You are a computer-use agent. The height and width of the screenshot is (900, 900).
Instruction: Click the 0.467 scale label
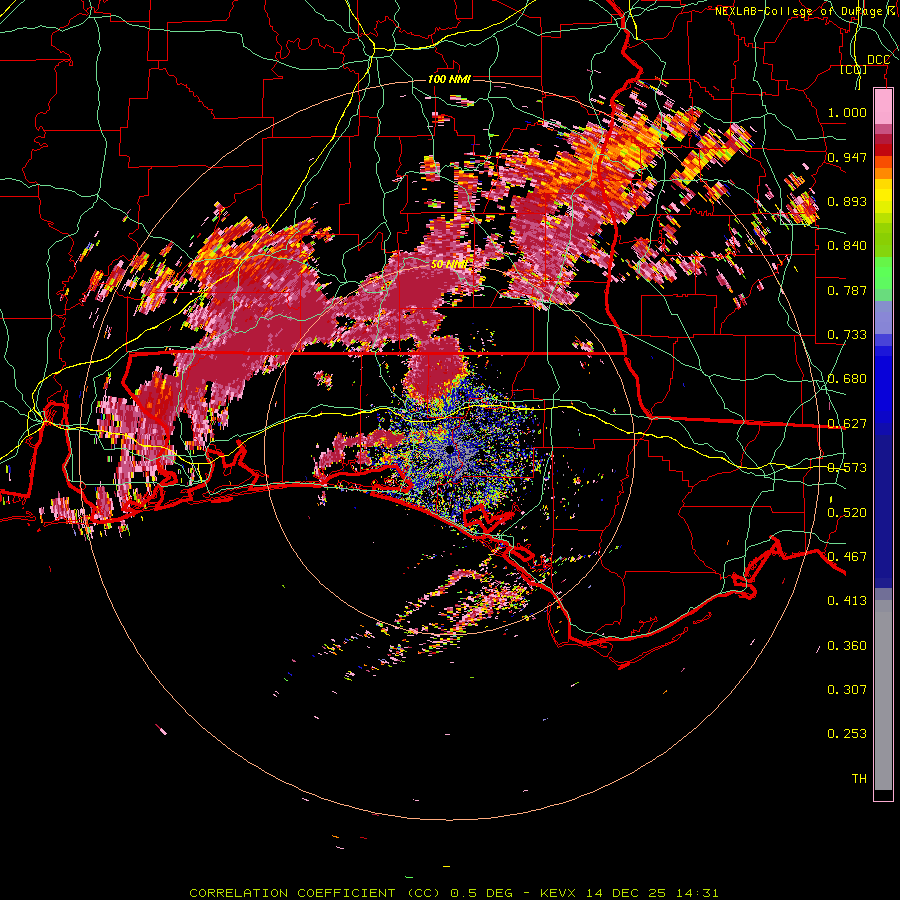847,557
